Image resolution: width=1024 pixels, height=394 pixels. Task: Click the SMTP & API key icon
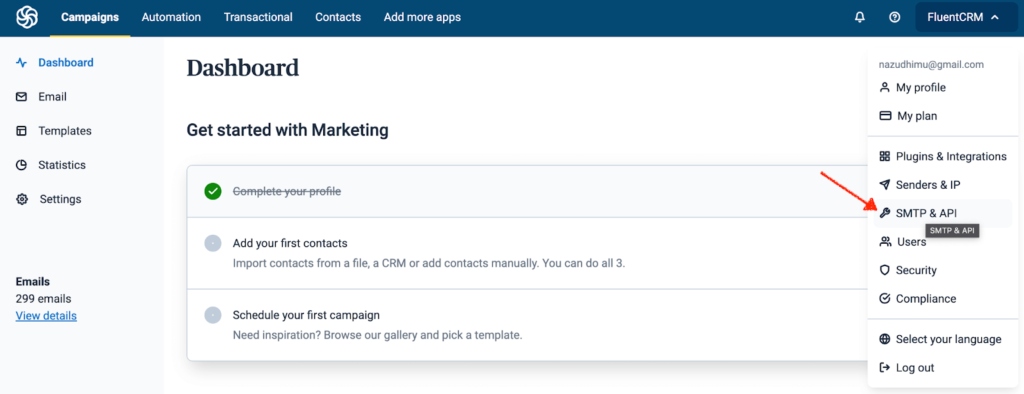tap(885, 213)
